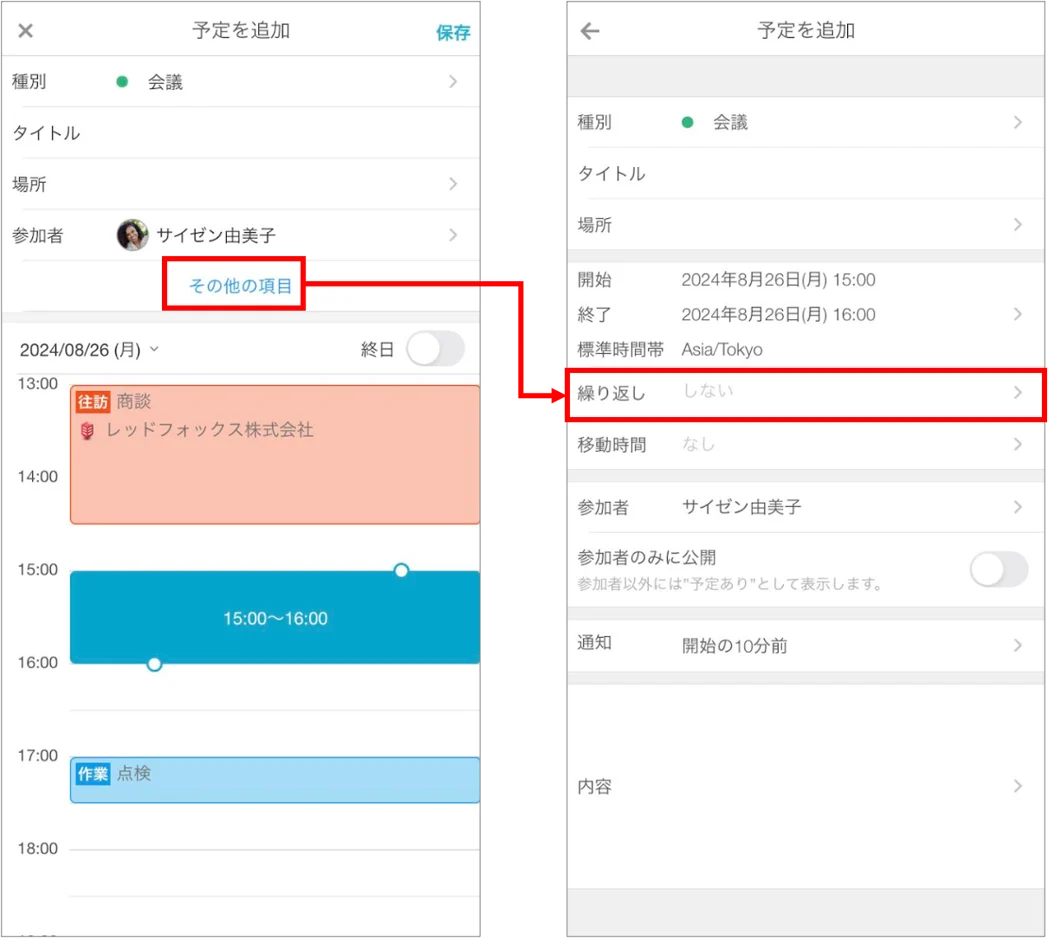Tap 作業 blue tag badge
The height and width of the screenshot is (938, 1048).
(92, 774)
